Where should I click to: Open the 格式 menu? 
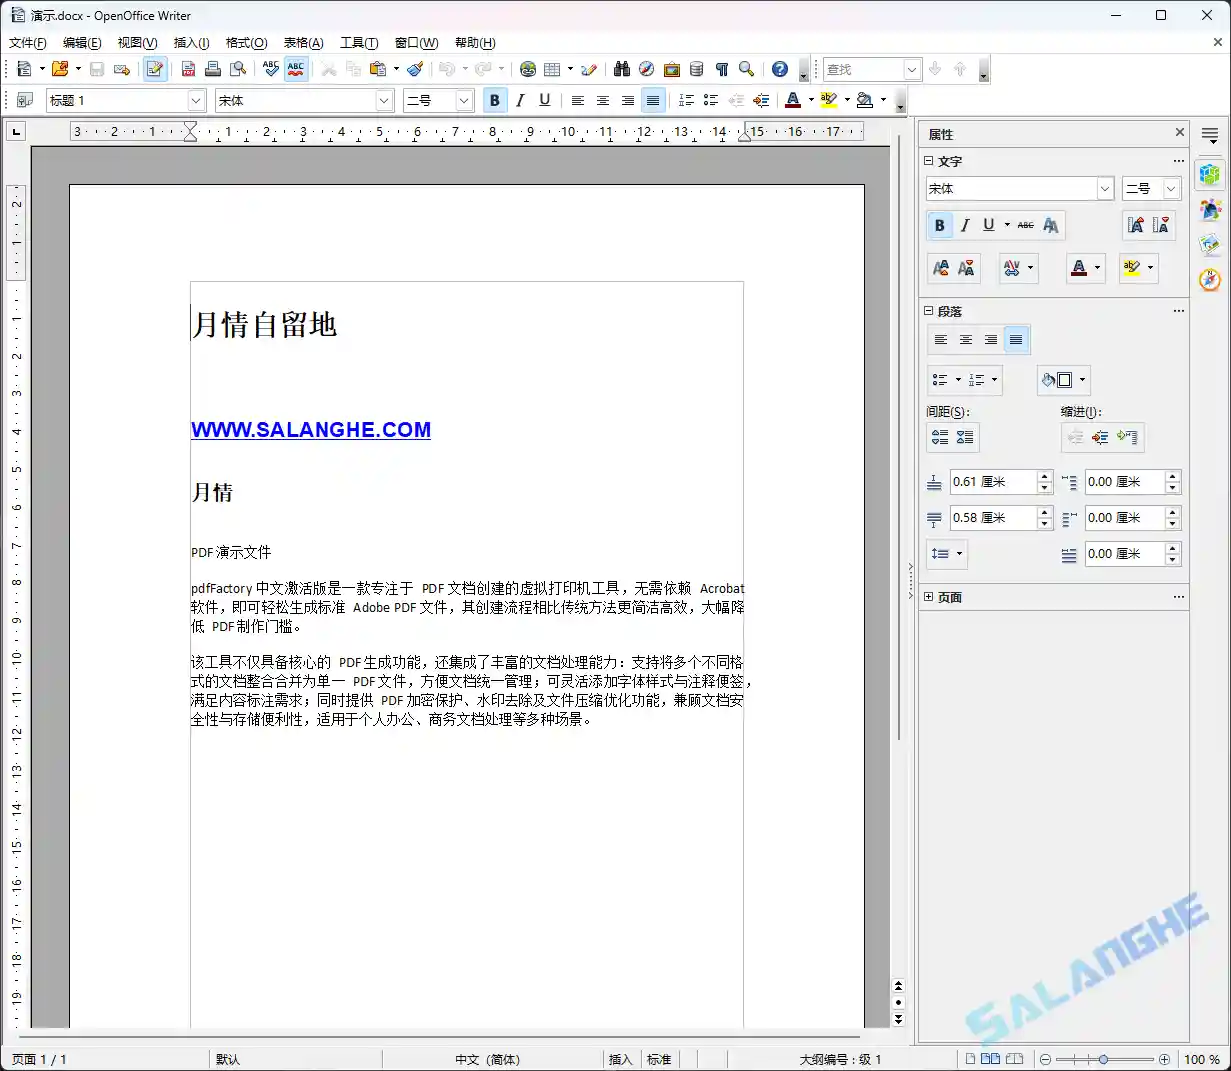[245, 43]
